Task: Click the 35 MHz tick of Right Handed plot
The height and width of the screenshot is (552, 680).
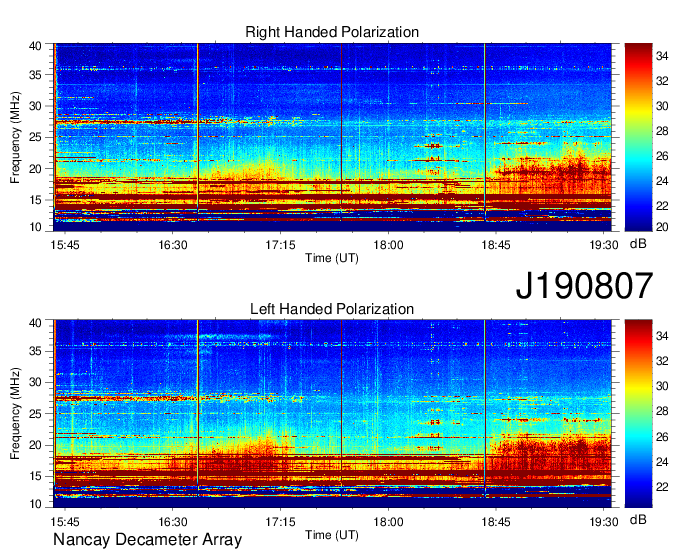Action: pos(35,75)
